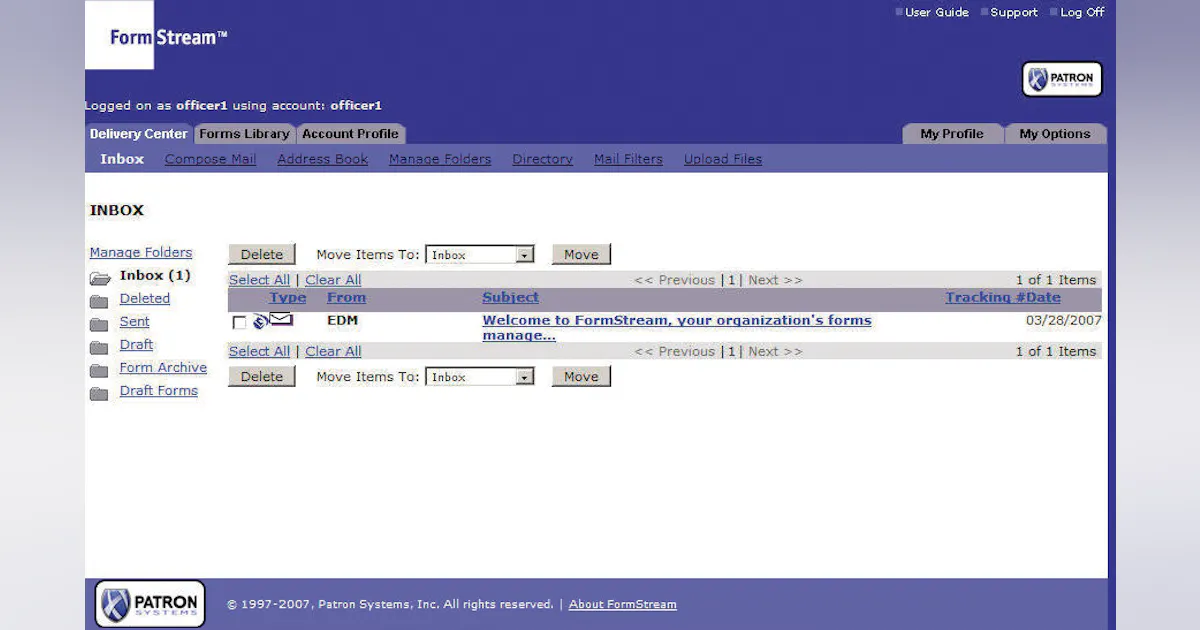Image resolution: width=1200 pixels, height=630 pixels.
Task: Open the Sent folder
Action: (x=134, y=321)
